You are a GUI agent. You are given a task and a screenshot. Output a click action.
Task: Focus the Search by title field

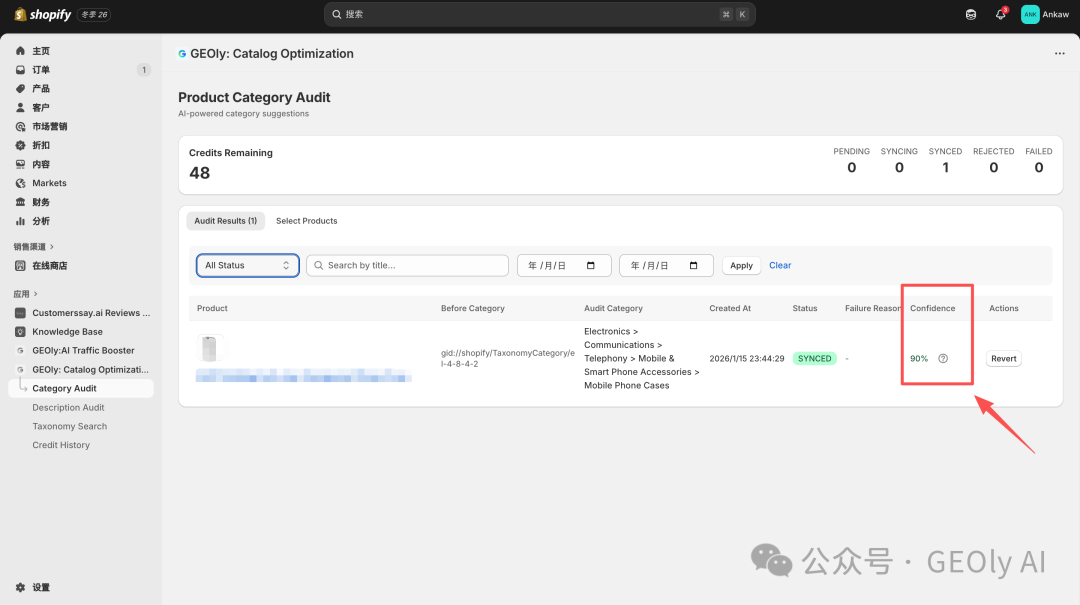point(407,265)
